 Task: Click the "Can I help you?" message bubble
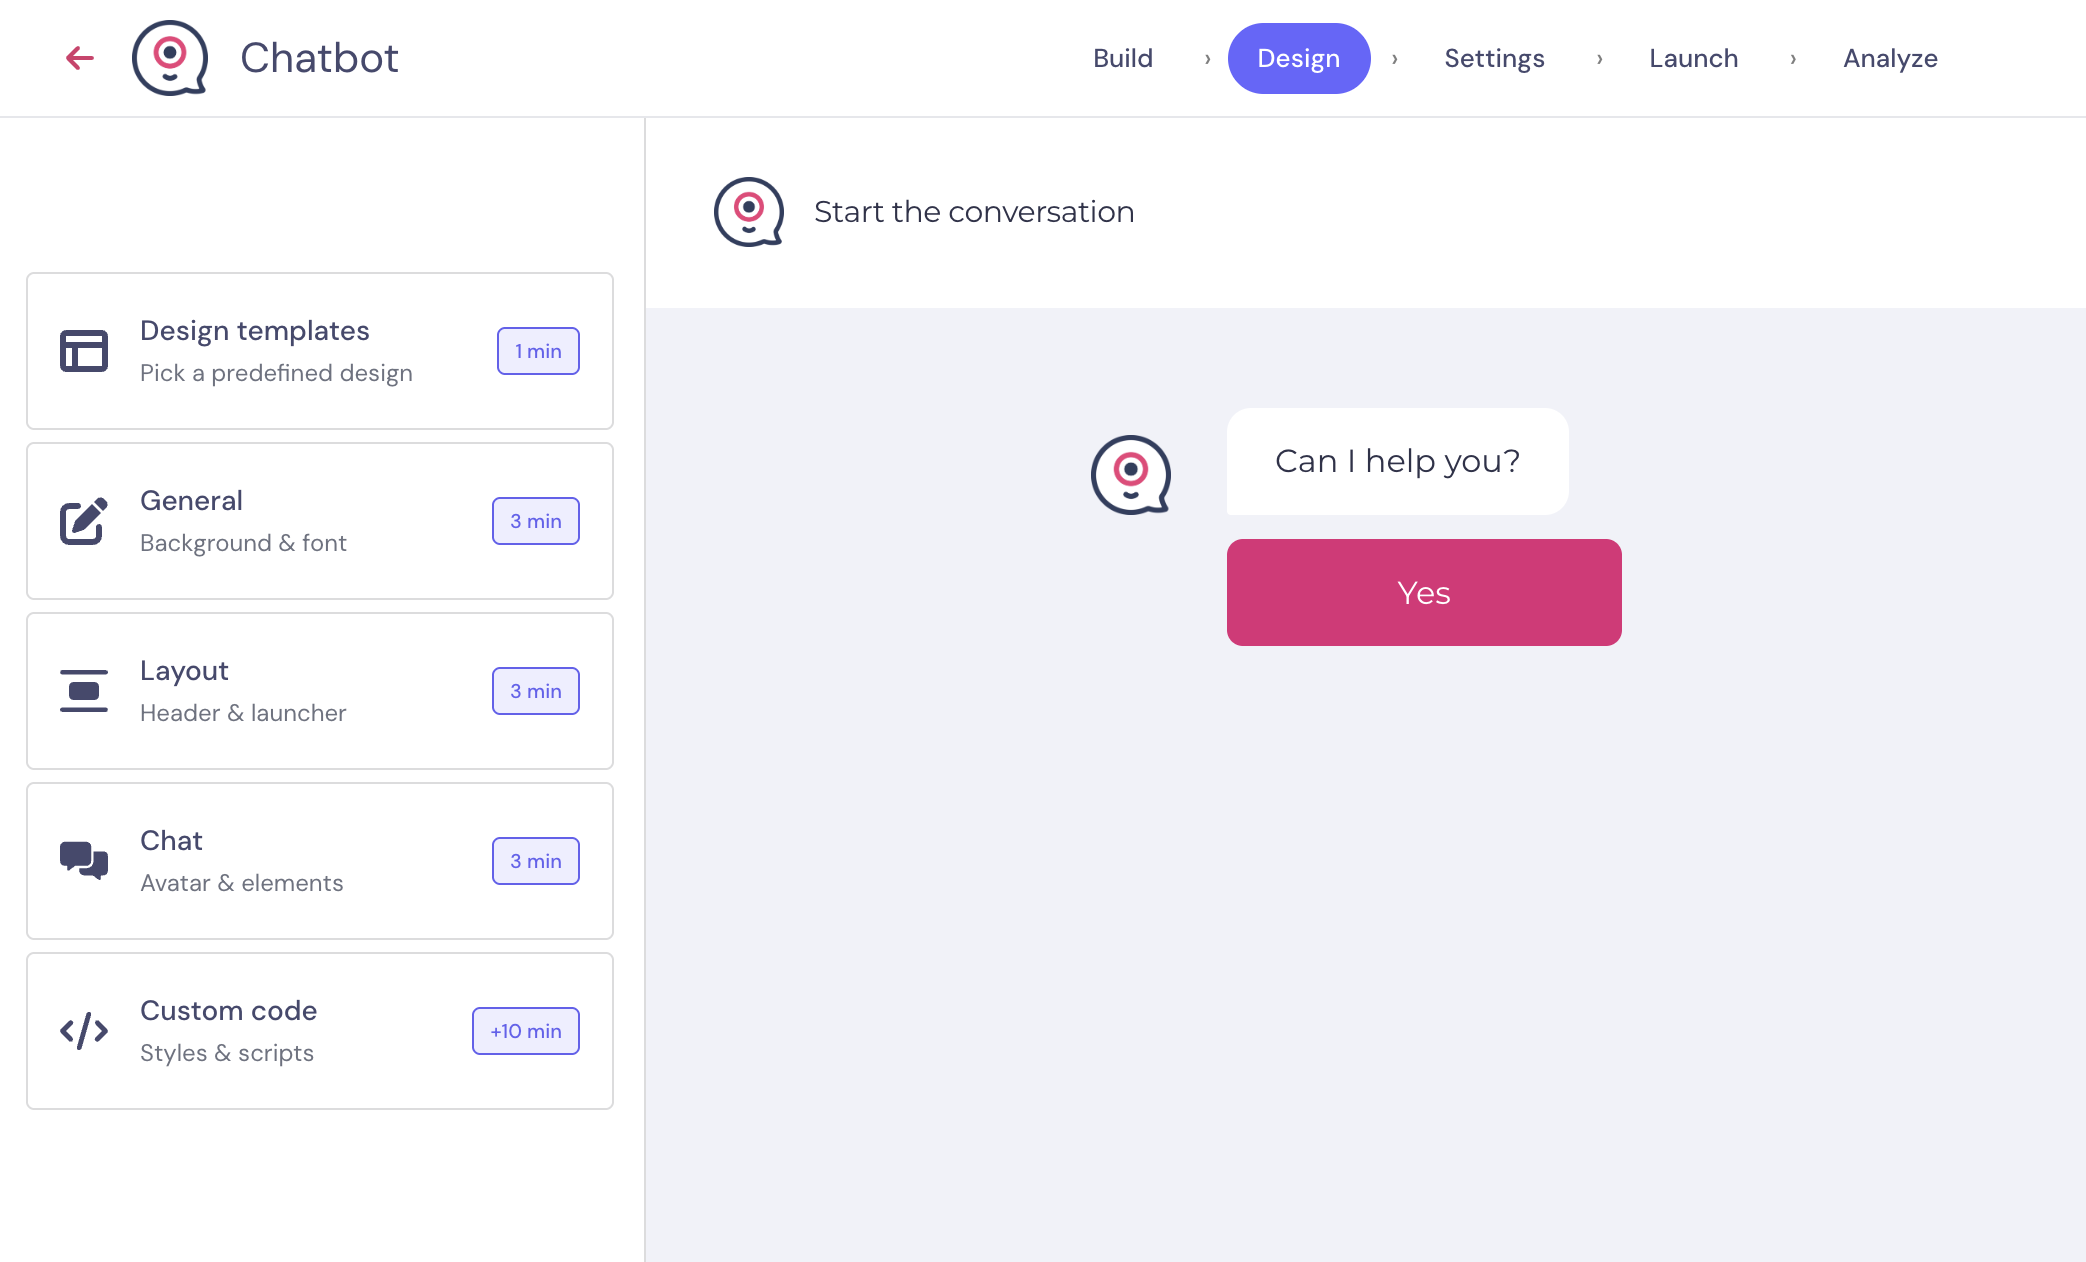point(1397,461)
